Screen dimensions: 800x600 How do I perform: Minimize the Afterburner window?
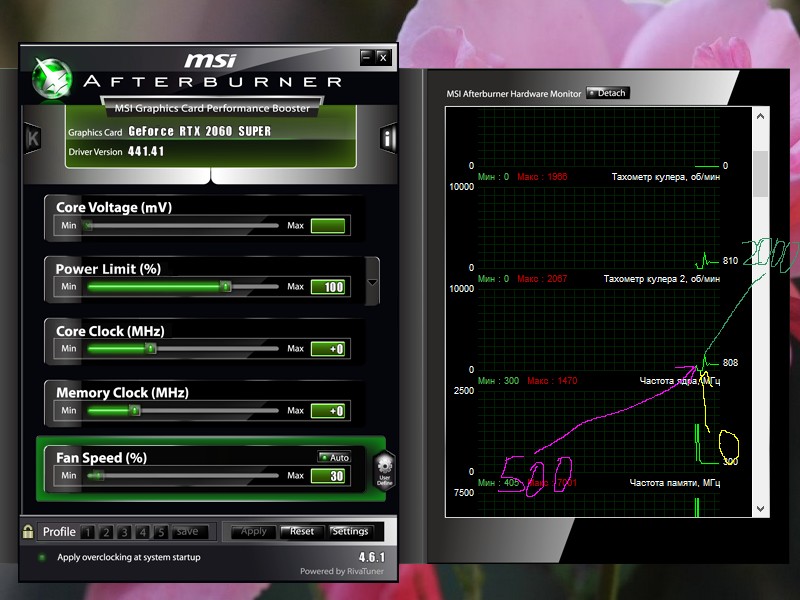click(366, 57)
